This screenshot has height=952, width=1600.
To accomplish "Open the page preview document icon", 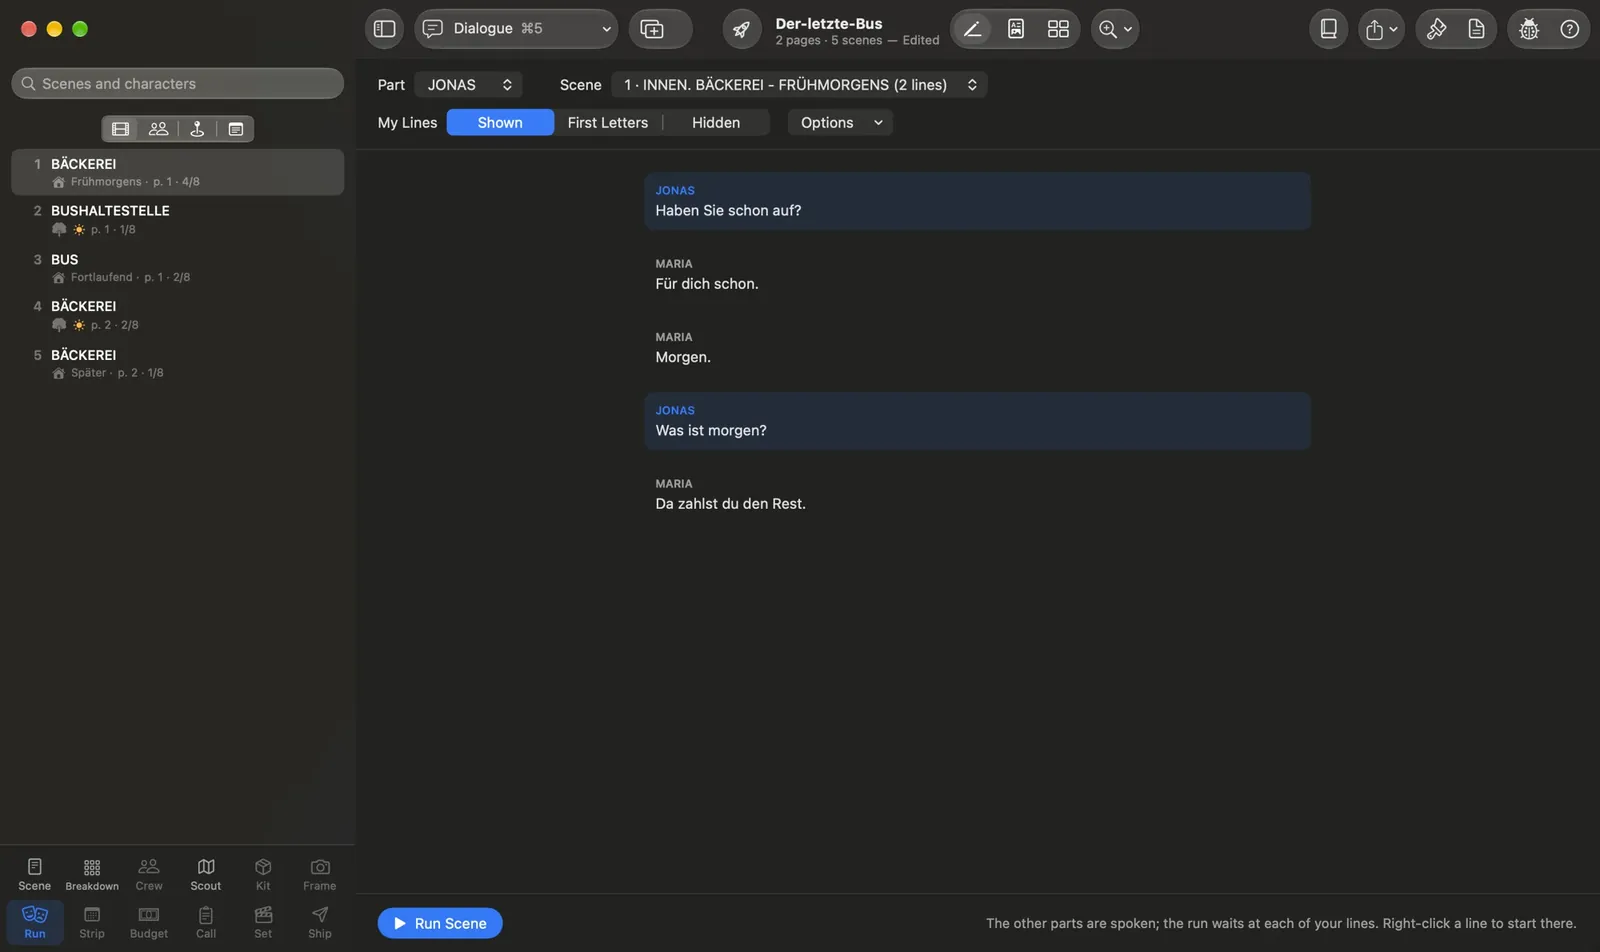I will click(1016, 29).
